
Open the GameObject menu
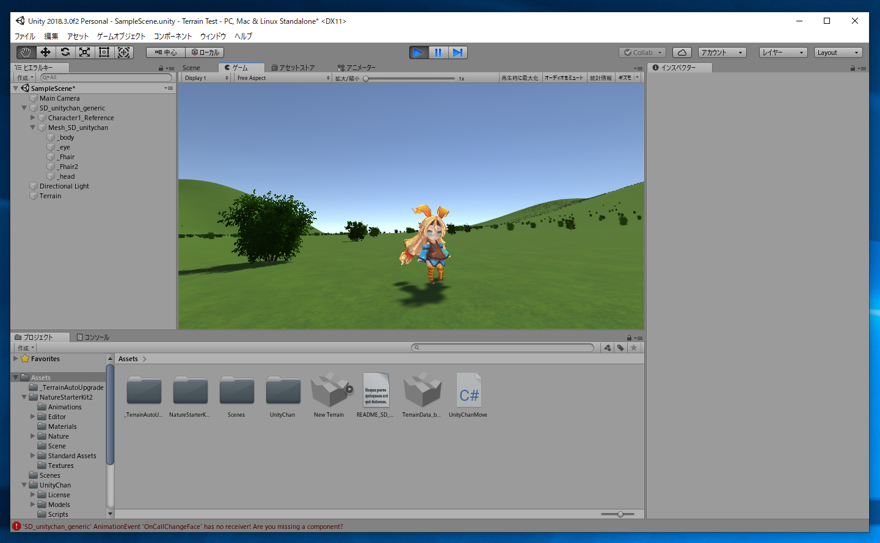click(x=121, y=36)
